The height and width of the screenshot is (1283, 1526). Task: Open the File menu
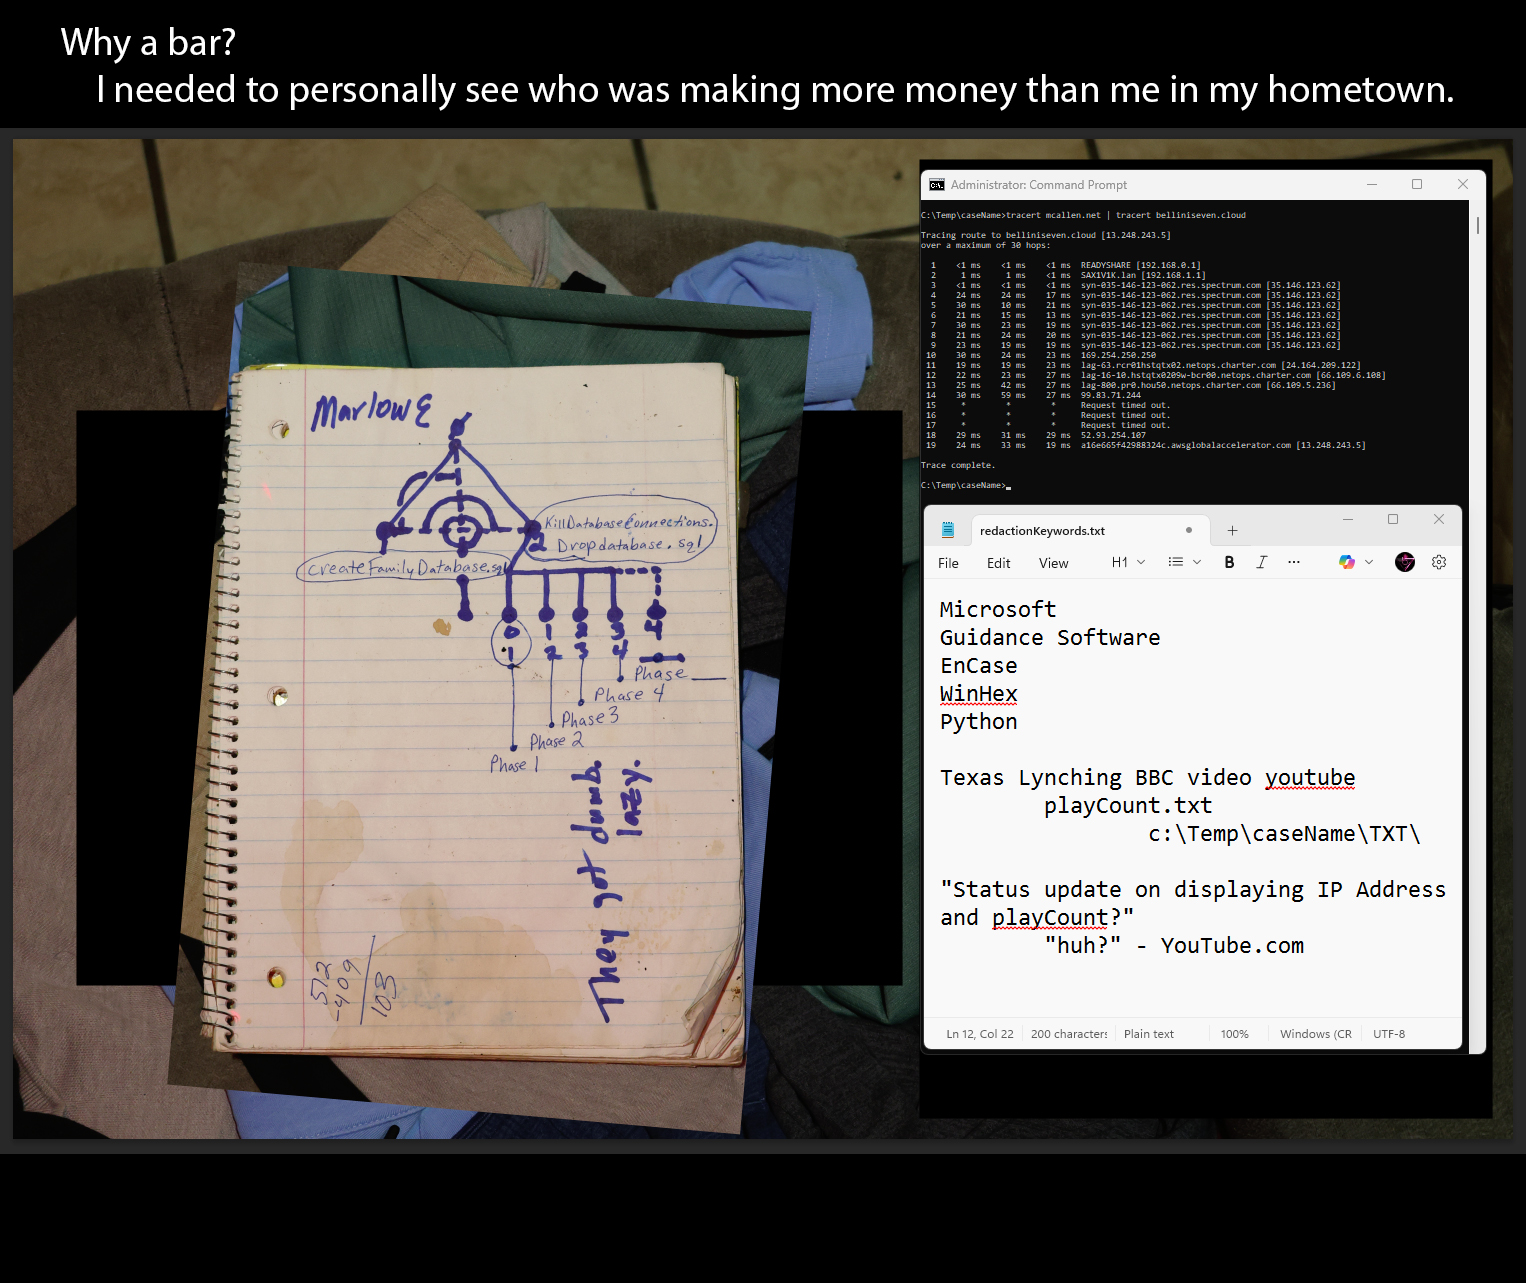pos(948,563)
